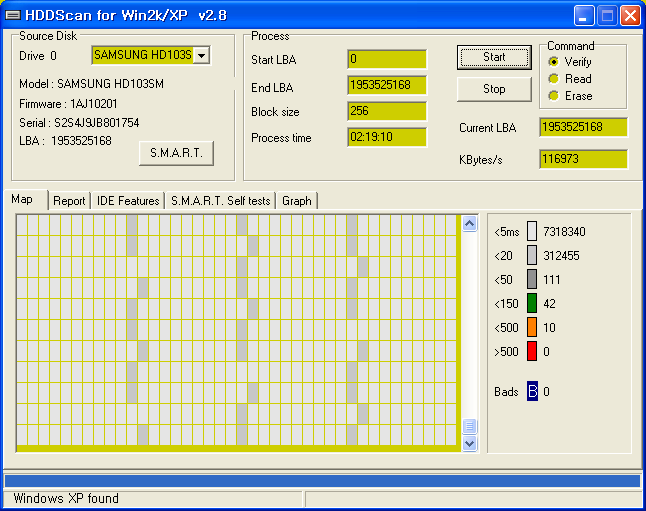The height and width of the screenshot is (511, 646).
Task: Click the blue Bads 'B' legend icon
Action: point(532,391)
